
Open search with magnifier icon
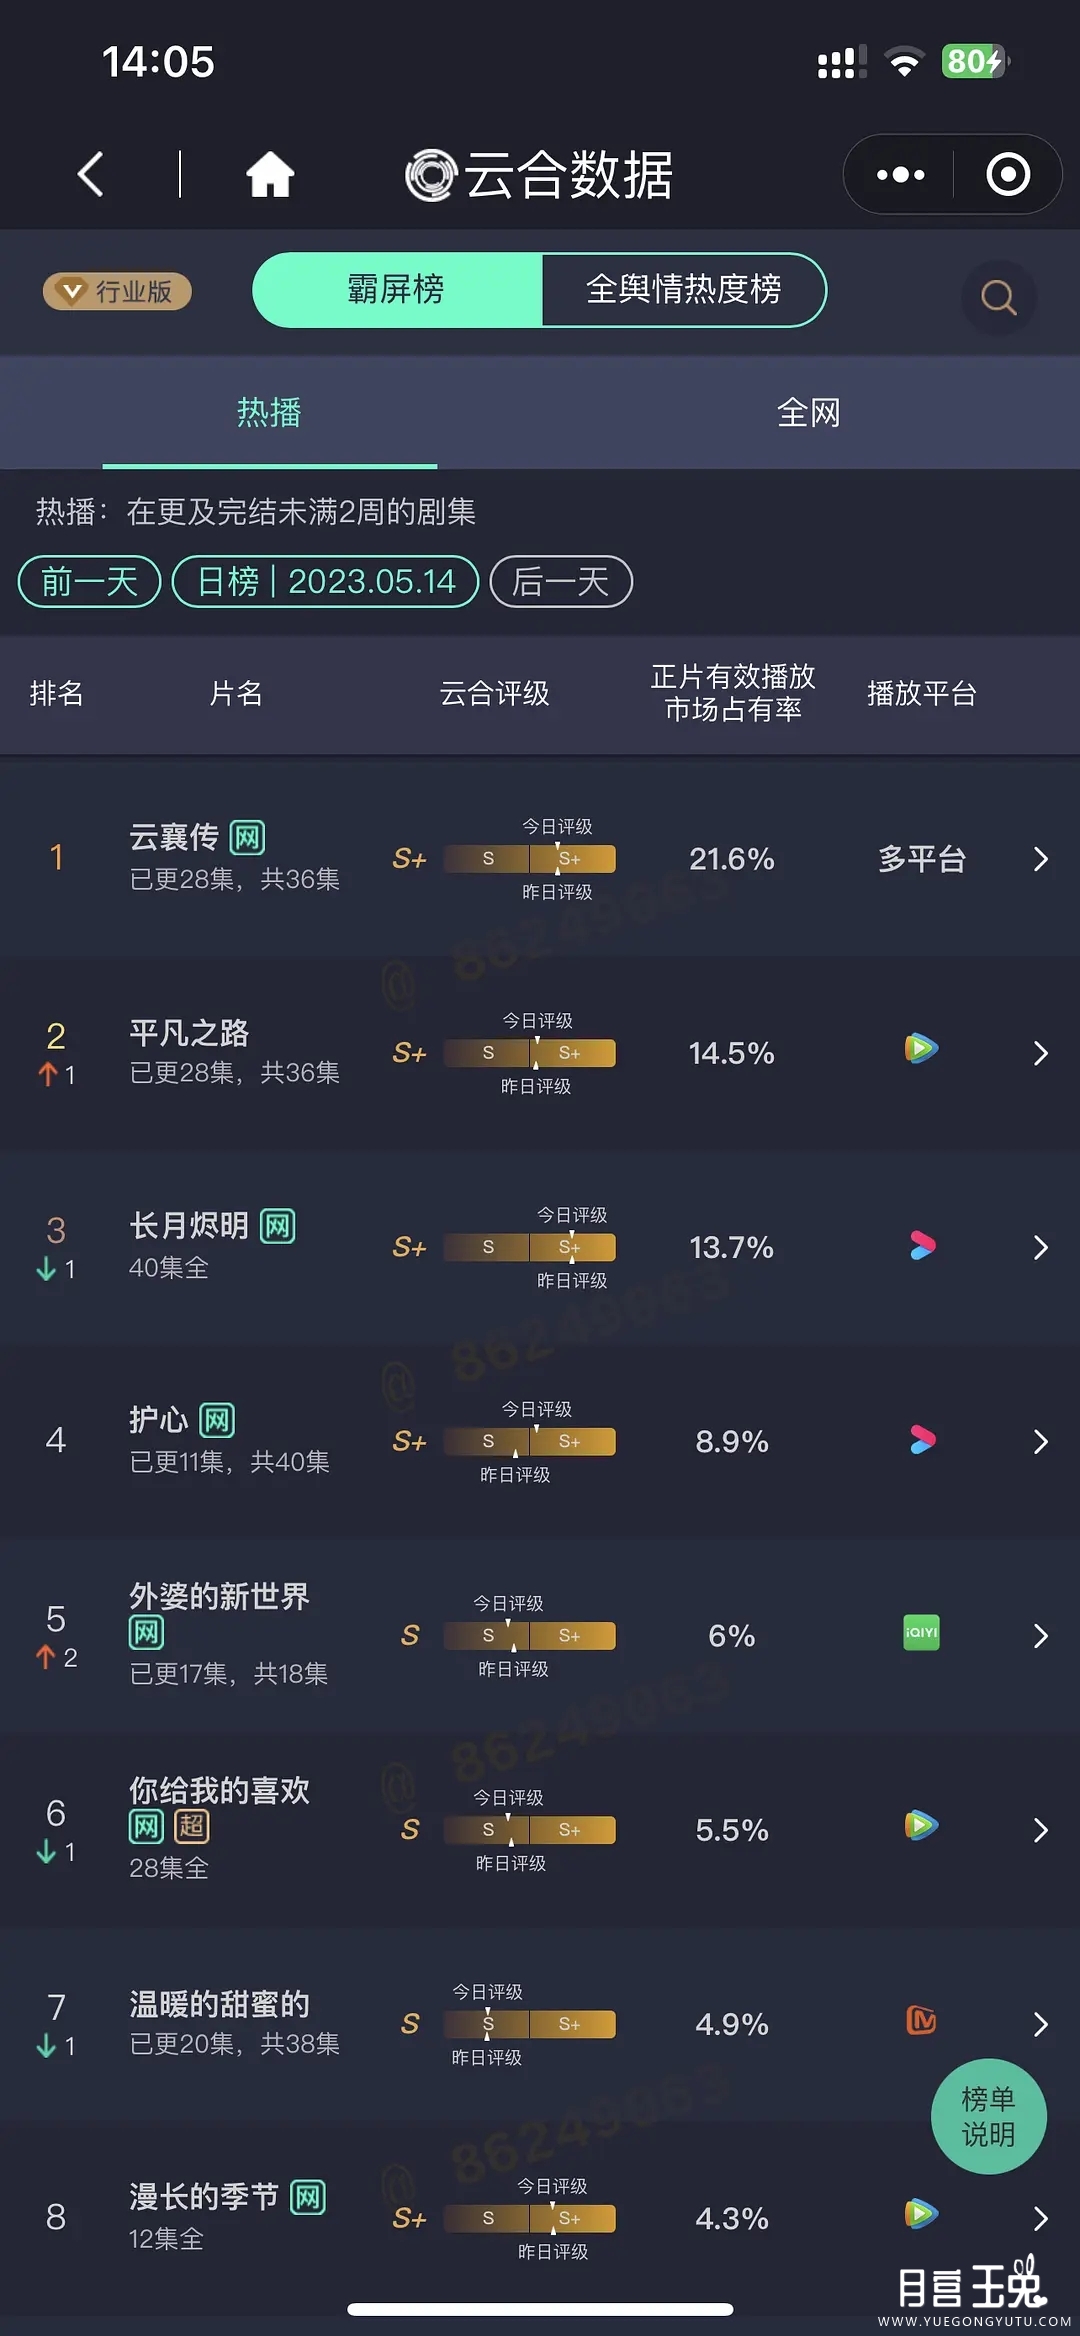tap(997, 297)
